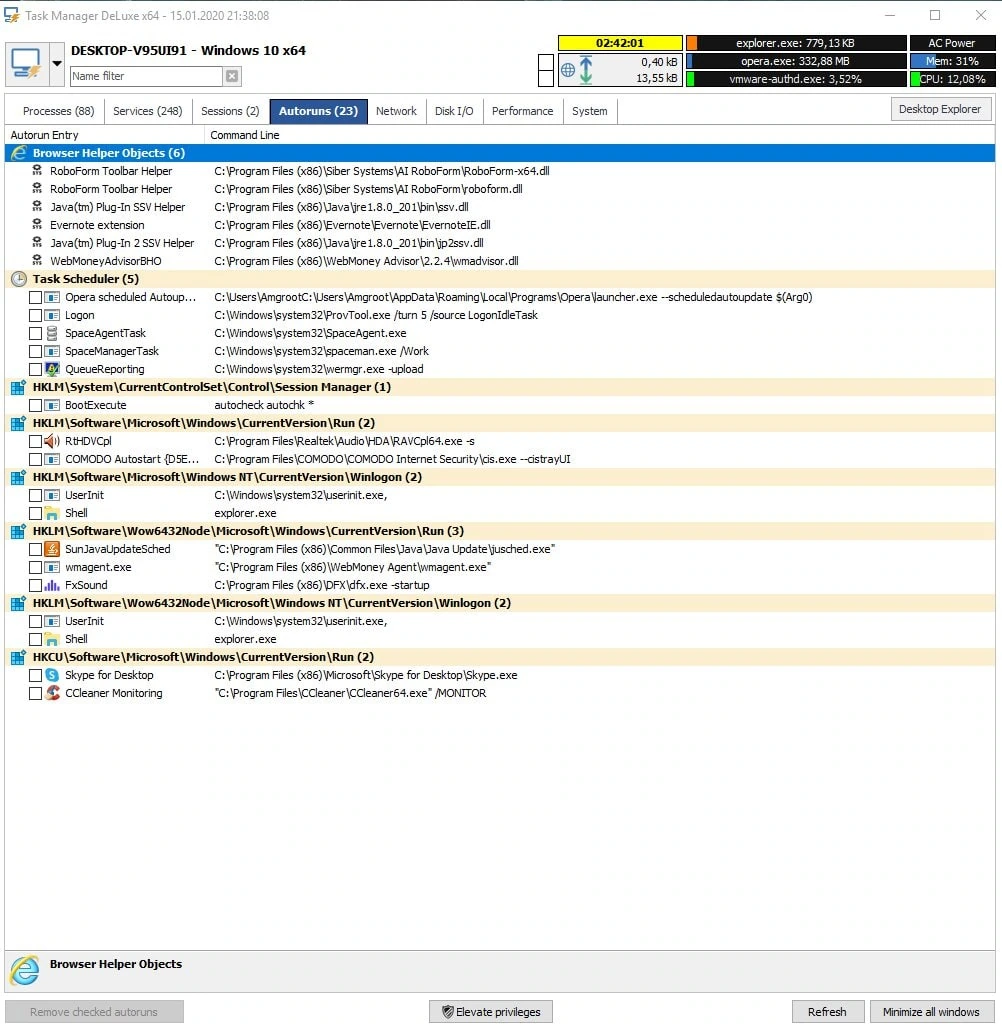Viewport: 1002px width, 1032px height.
Task: Clear the name filter with X button
Action: click(232, 76)
